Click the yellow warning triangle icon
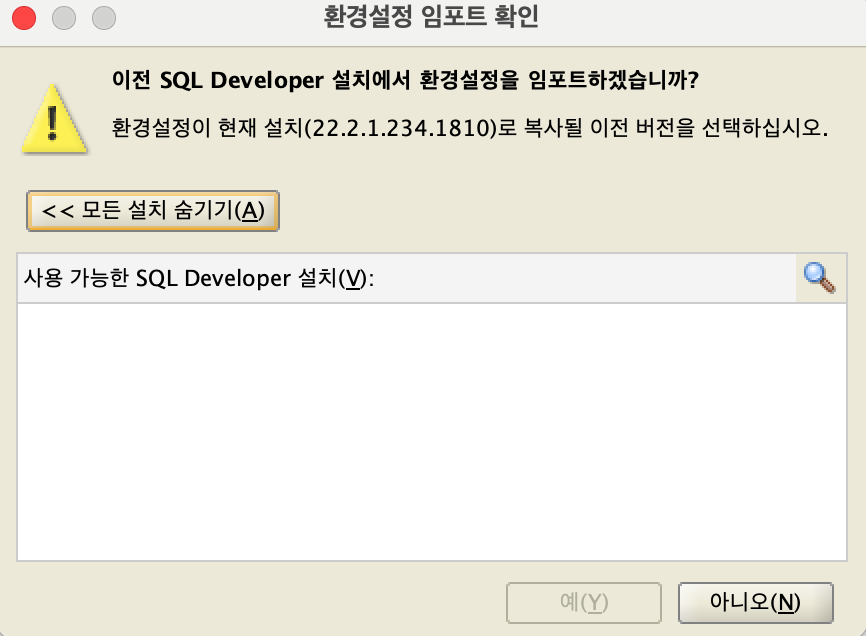The image size is (866, 636). [x=54, y=119]
